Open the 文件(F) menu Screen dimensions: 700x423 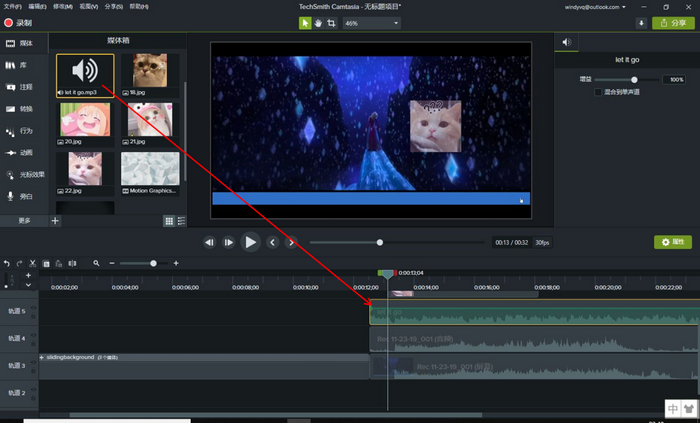[x=12, y=7]
